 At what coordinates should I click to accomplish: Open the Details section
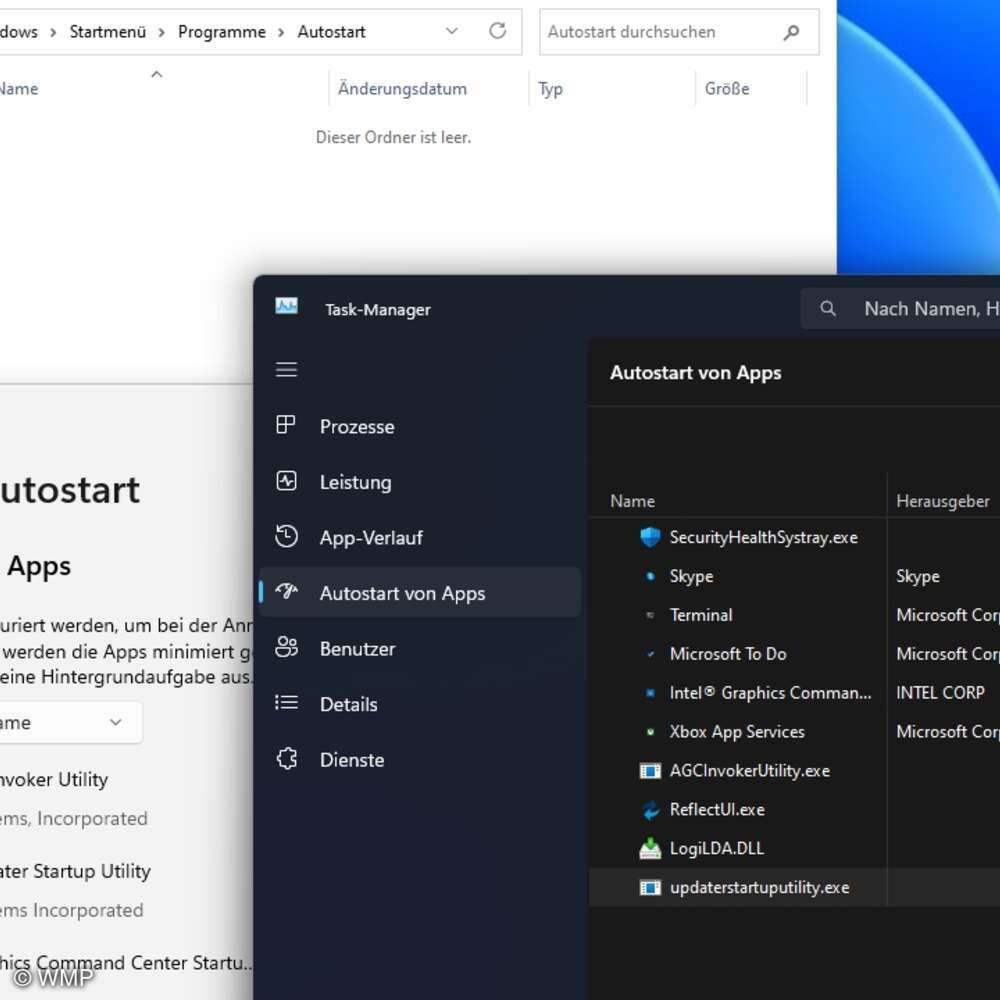click(348, 704)
